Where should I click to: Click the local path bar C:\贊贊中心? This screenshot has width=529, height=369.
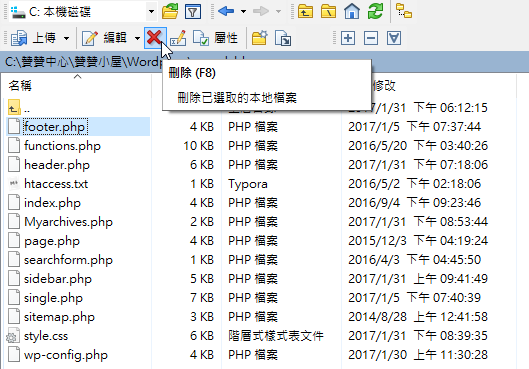click(x=264, y=62)
